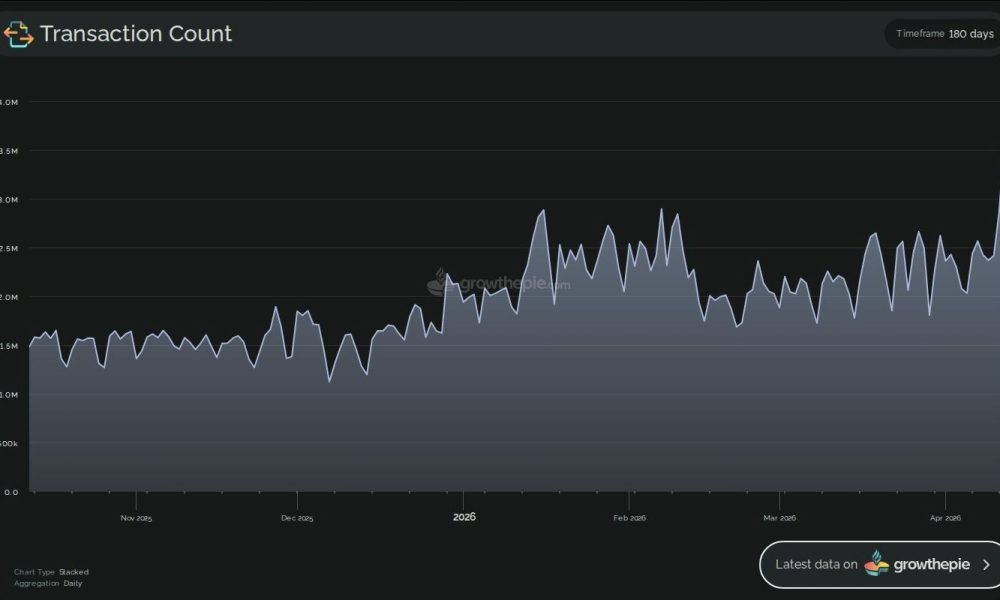Toggle the Stacked chart type setting

(72, 571)
